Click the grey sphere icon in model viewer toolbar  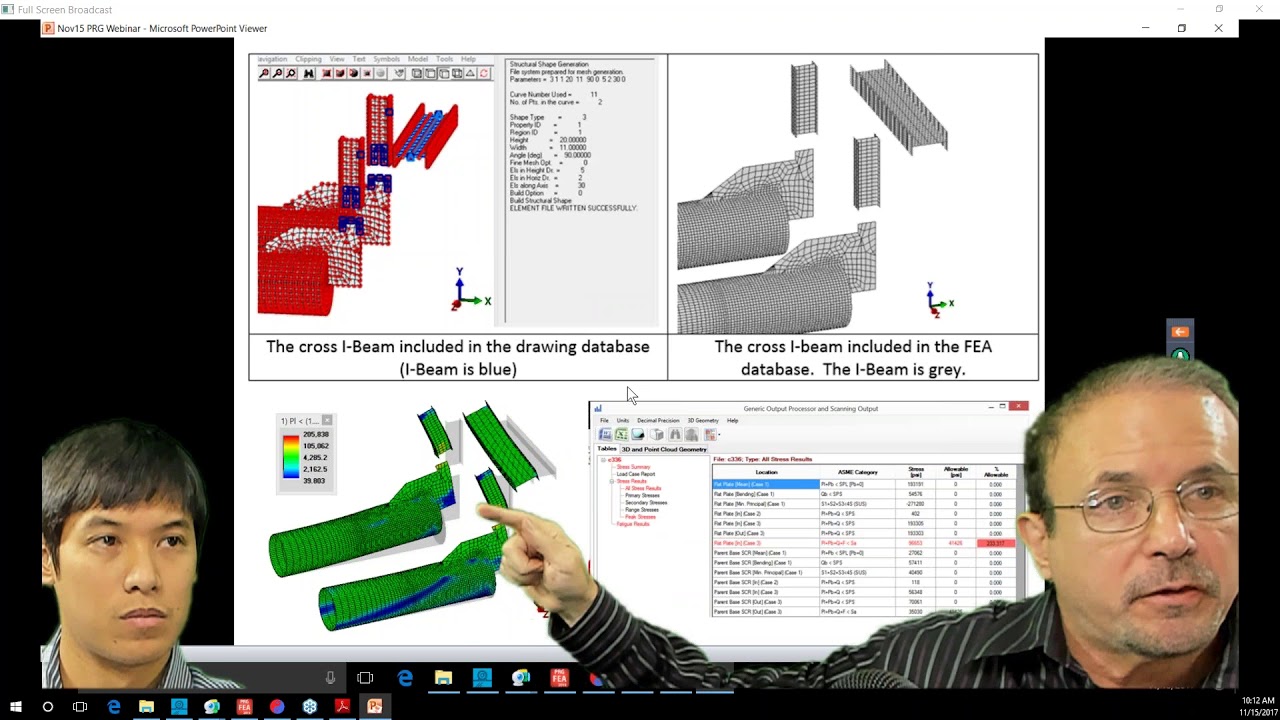(381, 73)
